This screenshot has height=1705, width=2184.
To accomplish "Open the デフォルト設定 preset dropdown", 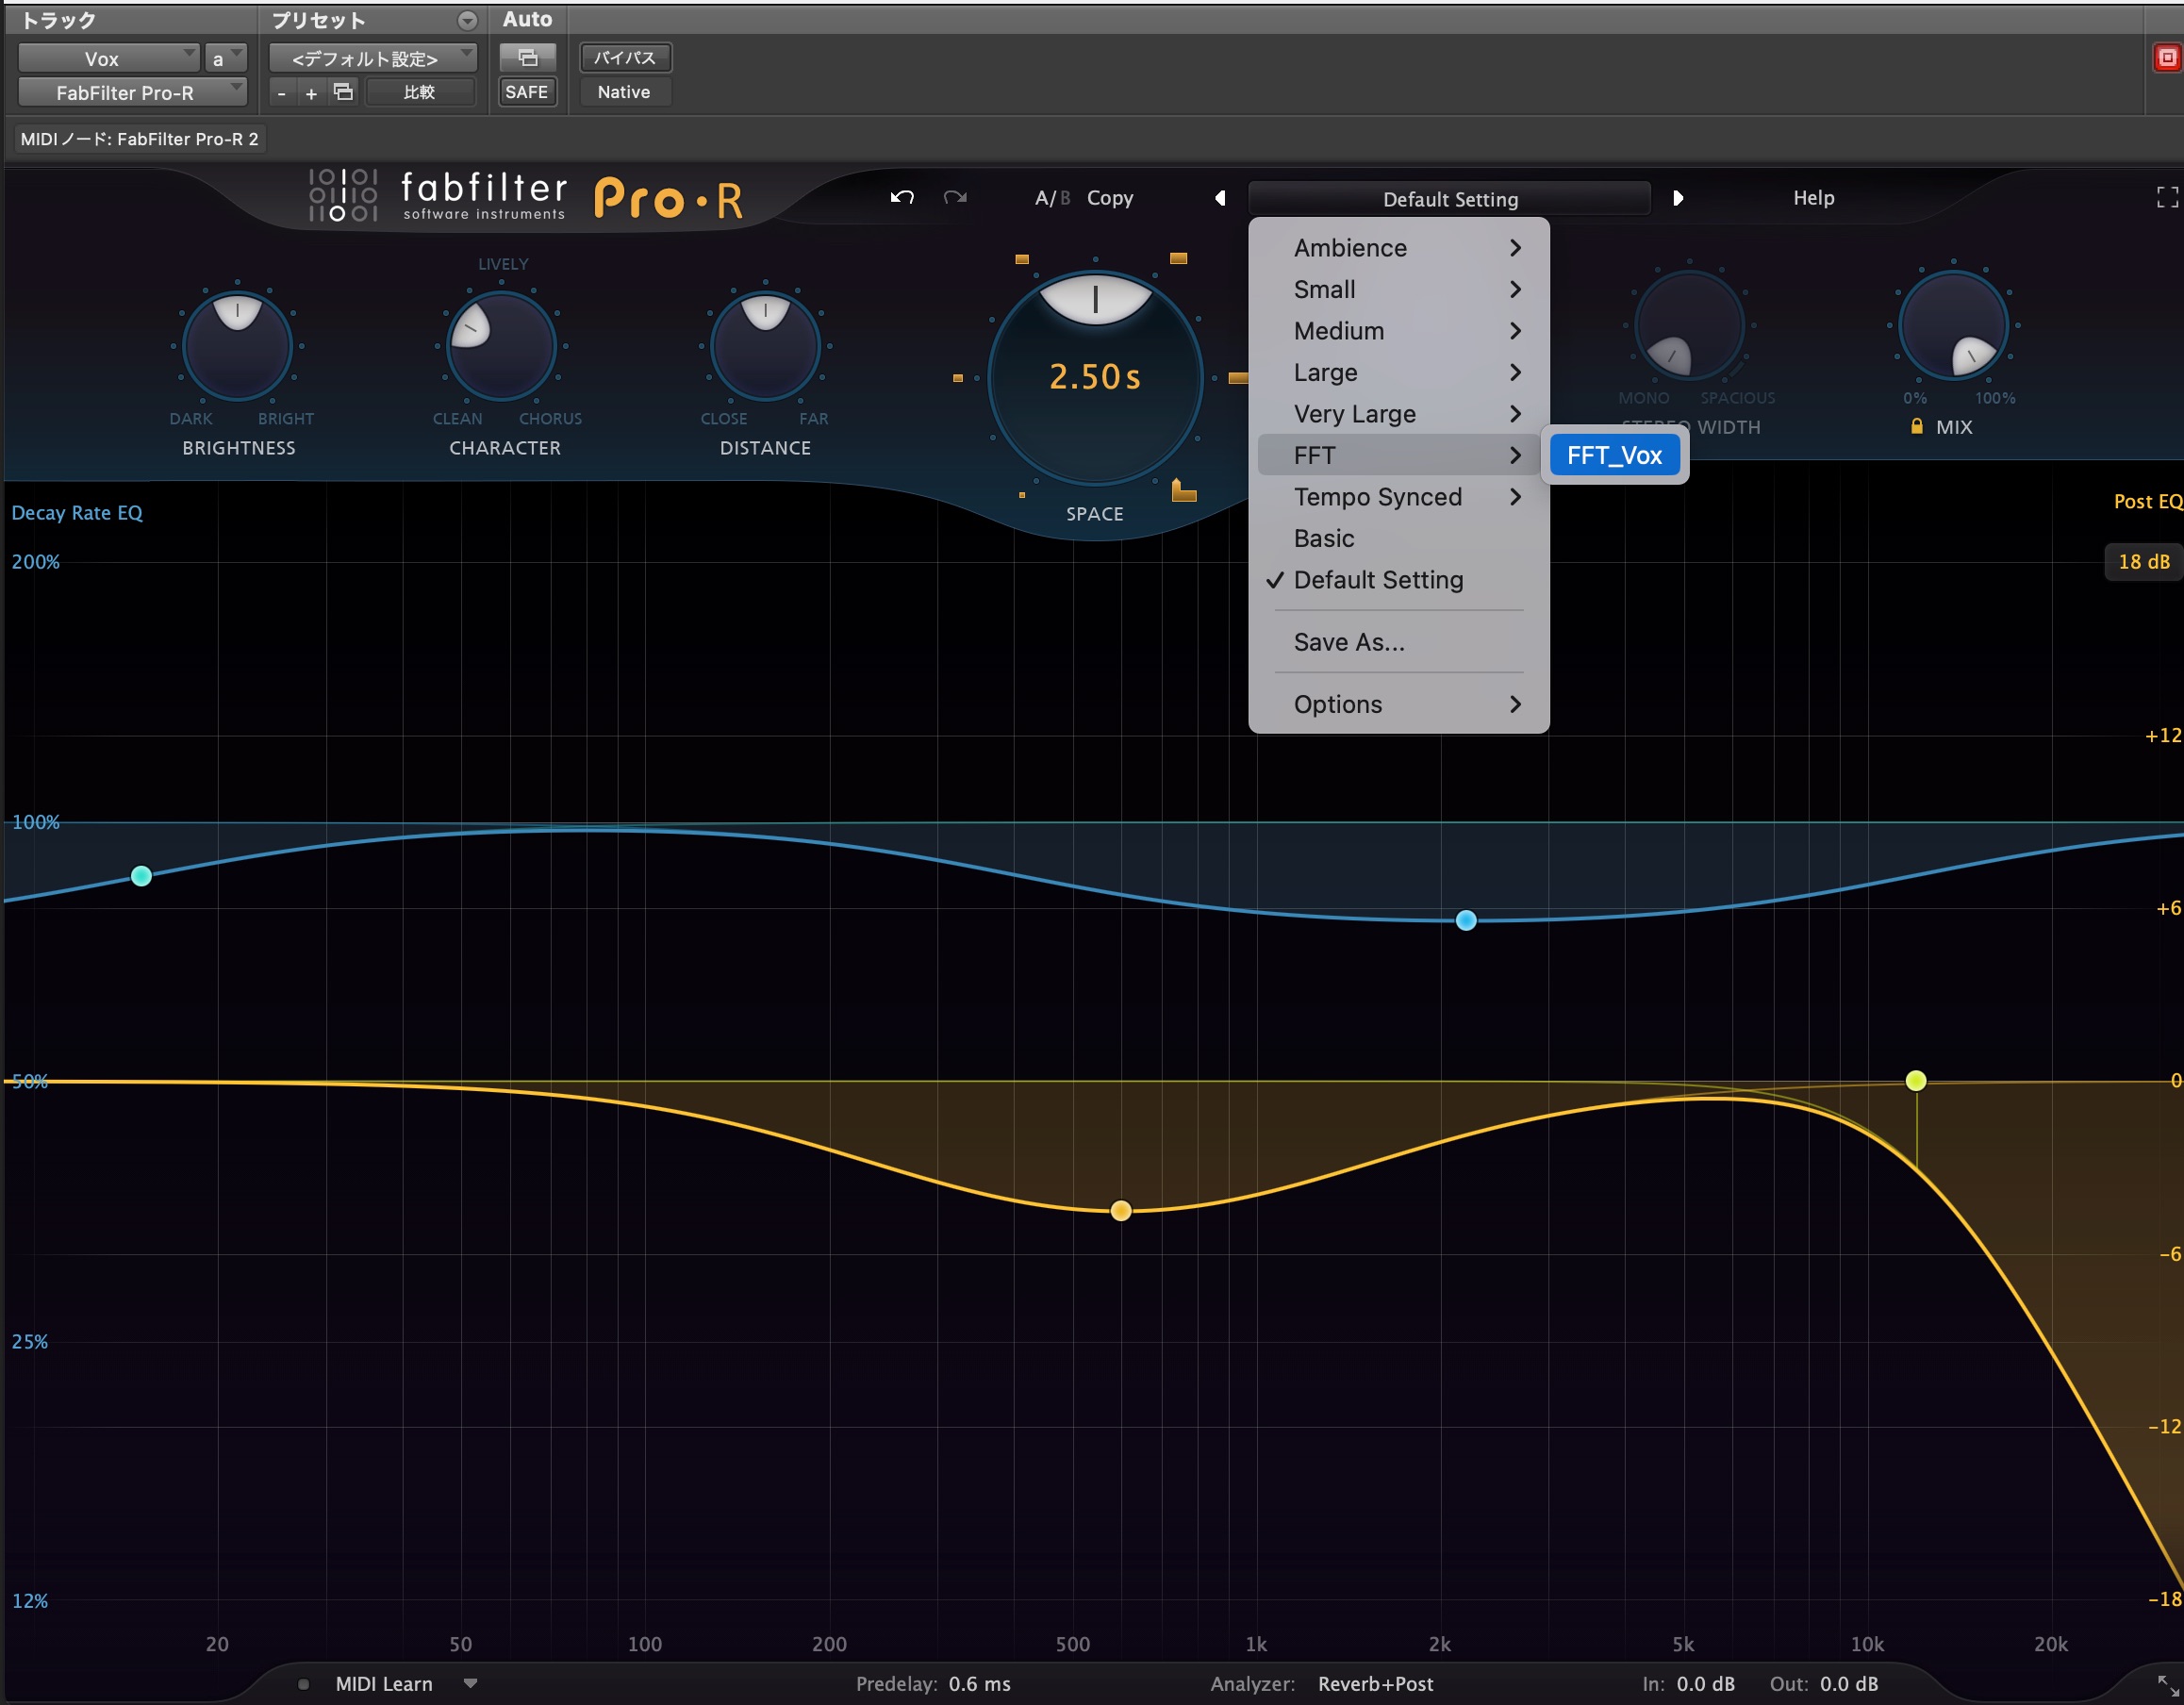I will [x=372, y=58].
